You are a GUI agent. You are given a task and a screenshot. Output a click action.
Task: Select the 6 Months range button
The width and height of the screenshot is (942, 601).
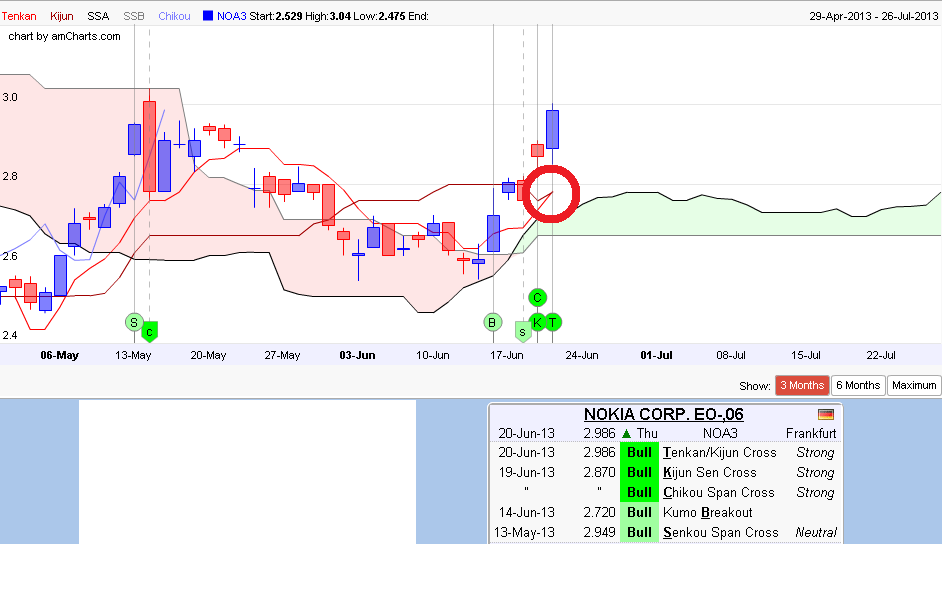[x=858, y=385]
